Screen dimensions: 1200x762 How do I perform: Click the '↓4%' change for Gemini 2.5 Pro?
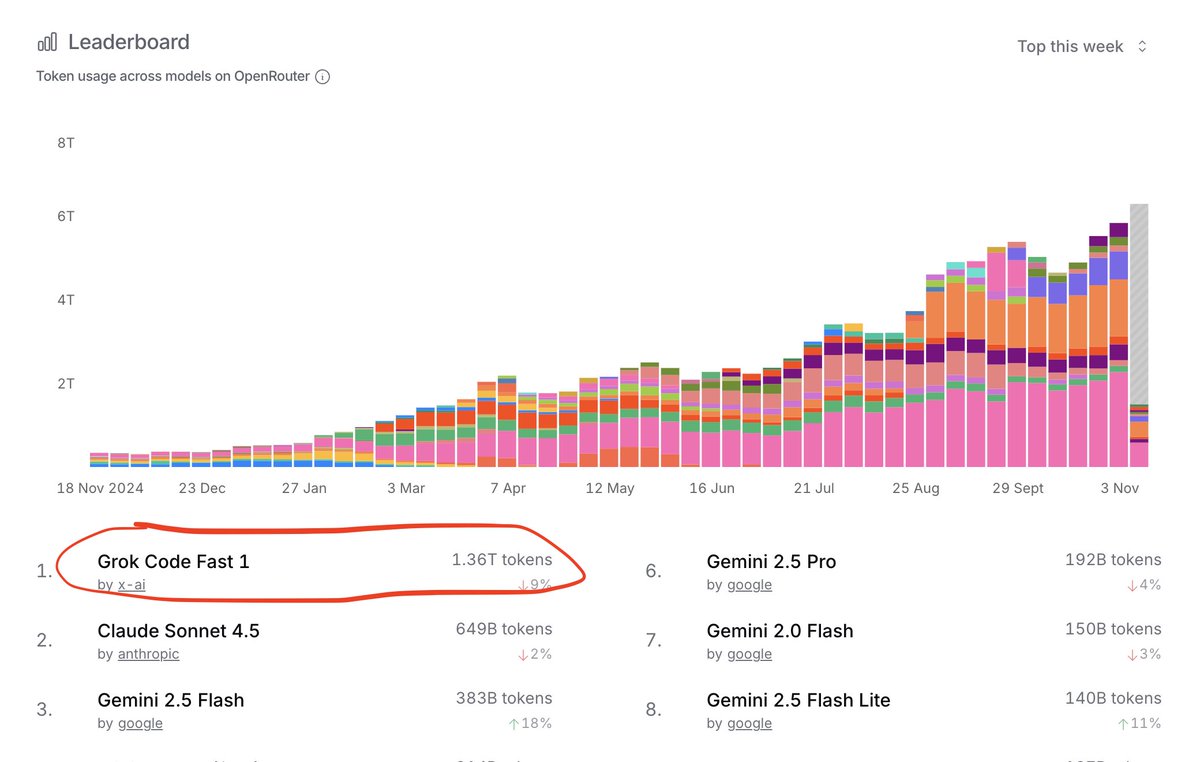pyautogui.click(x=1144, y=585)
